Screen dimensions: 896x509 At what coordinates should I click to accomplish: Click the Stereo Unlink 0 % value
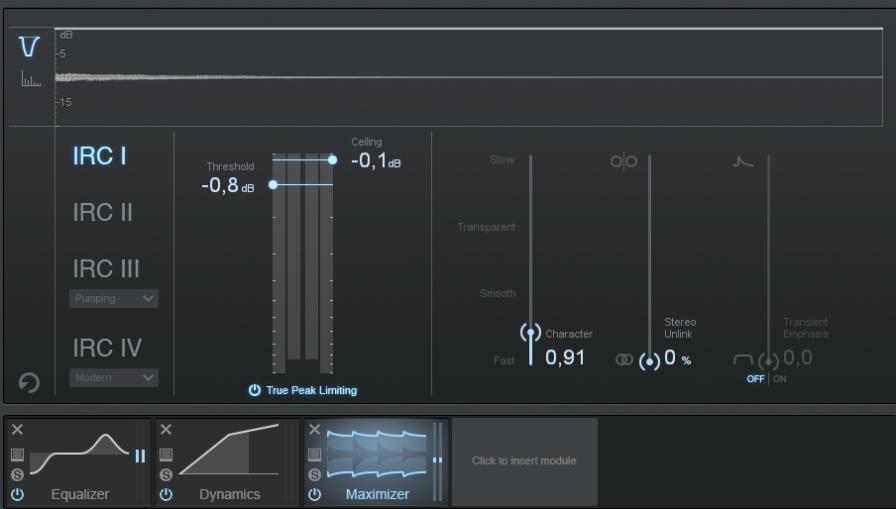coord(678,358)
